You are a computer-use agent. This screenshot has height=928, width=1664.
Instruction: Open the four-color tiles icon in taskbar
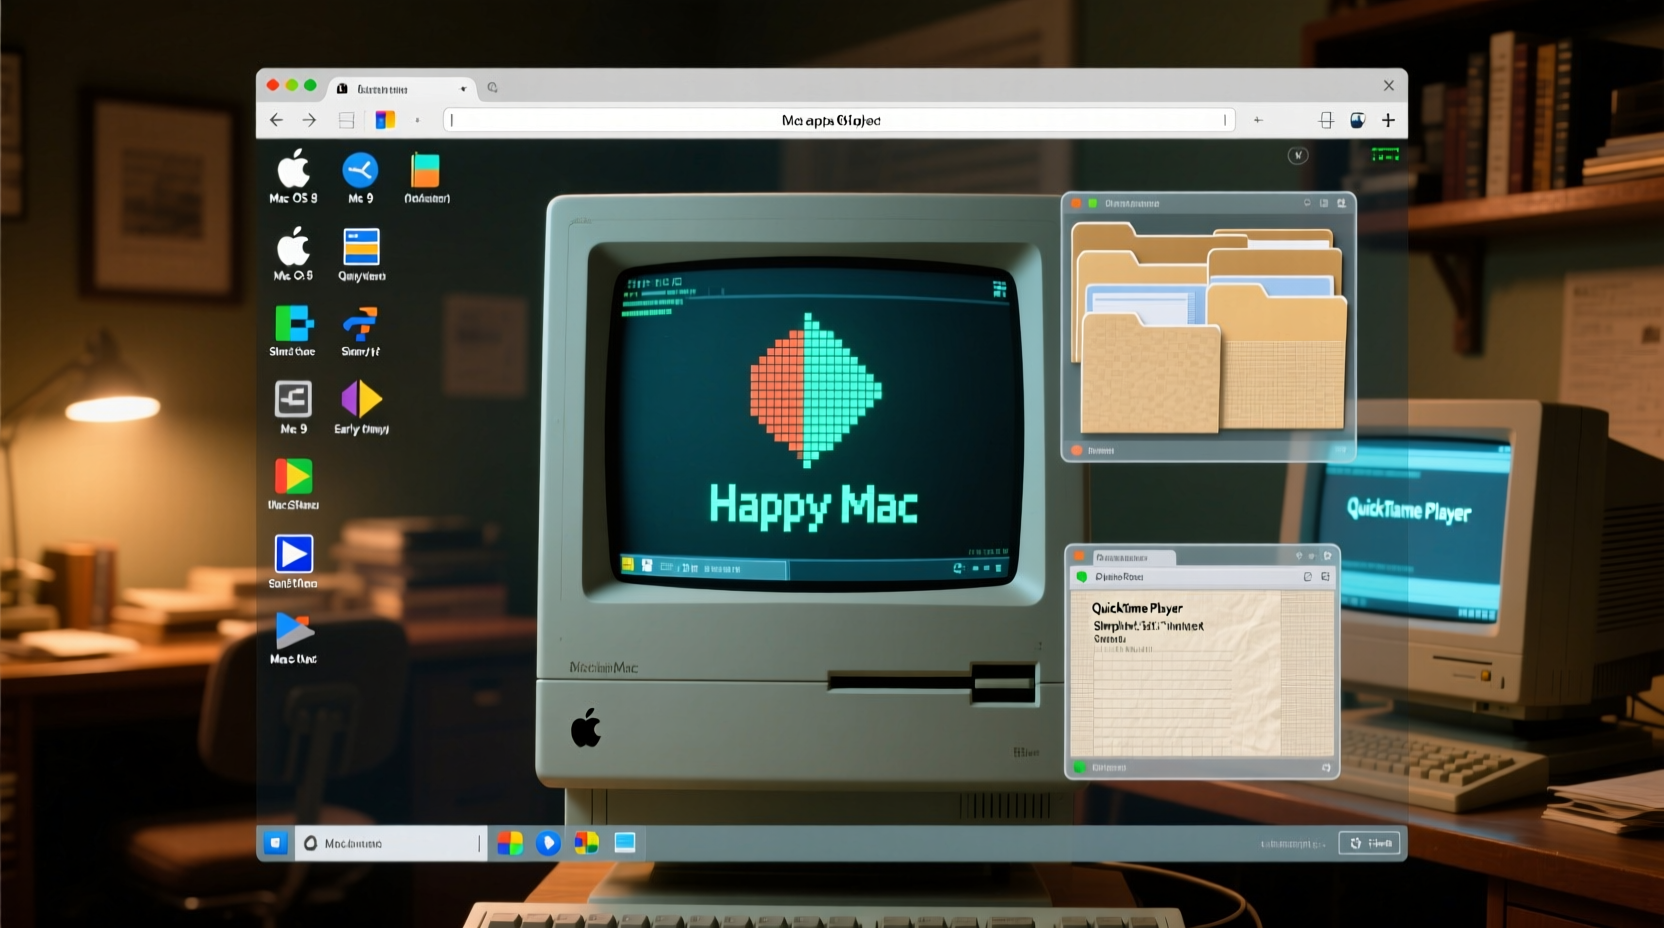510,843
